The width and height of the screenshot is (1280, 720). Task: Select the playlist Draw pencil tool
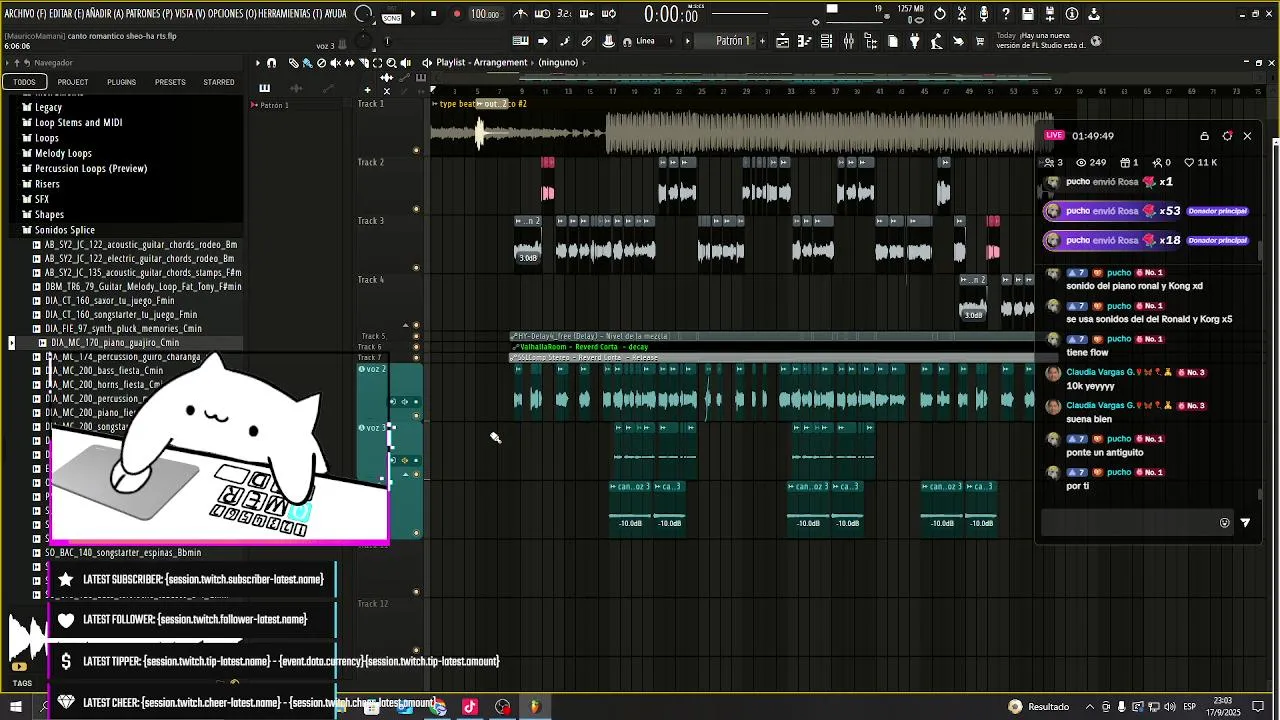(x=293, y=63)
